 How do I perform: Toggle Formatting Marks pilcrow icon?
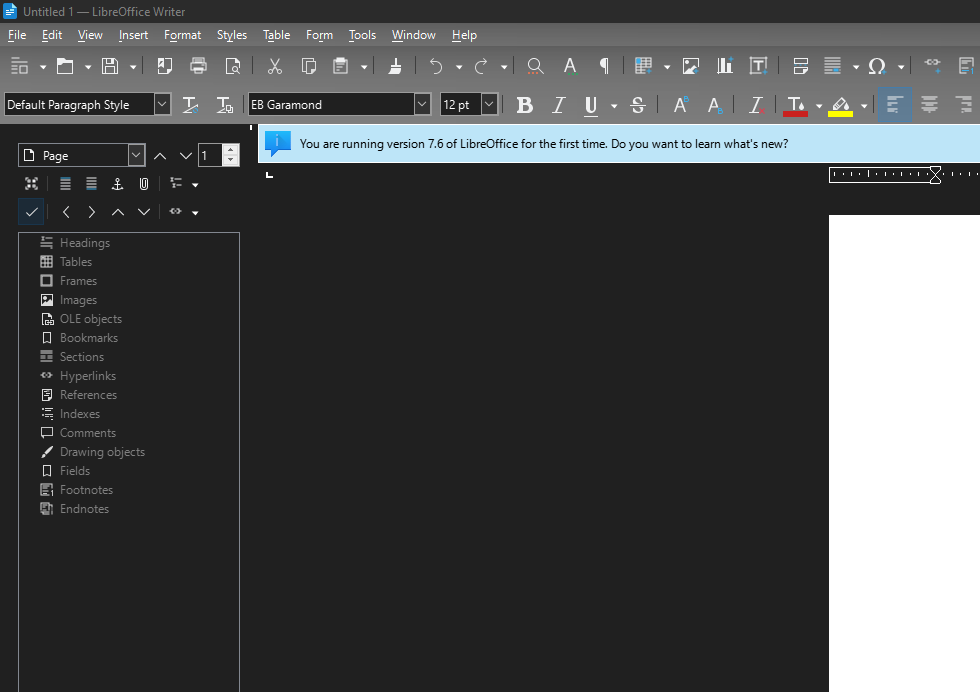pyautogui.click(x=604, y=66)
